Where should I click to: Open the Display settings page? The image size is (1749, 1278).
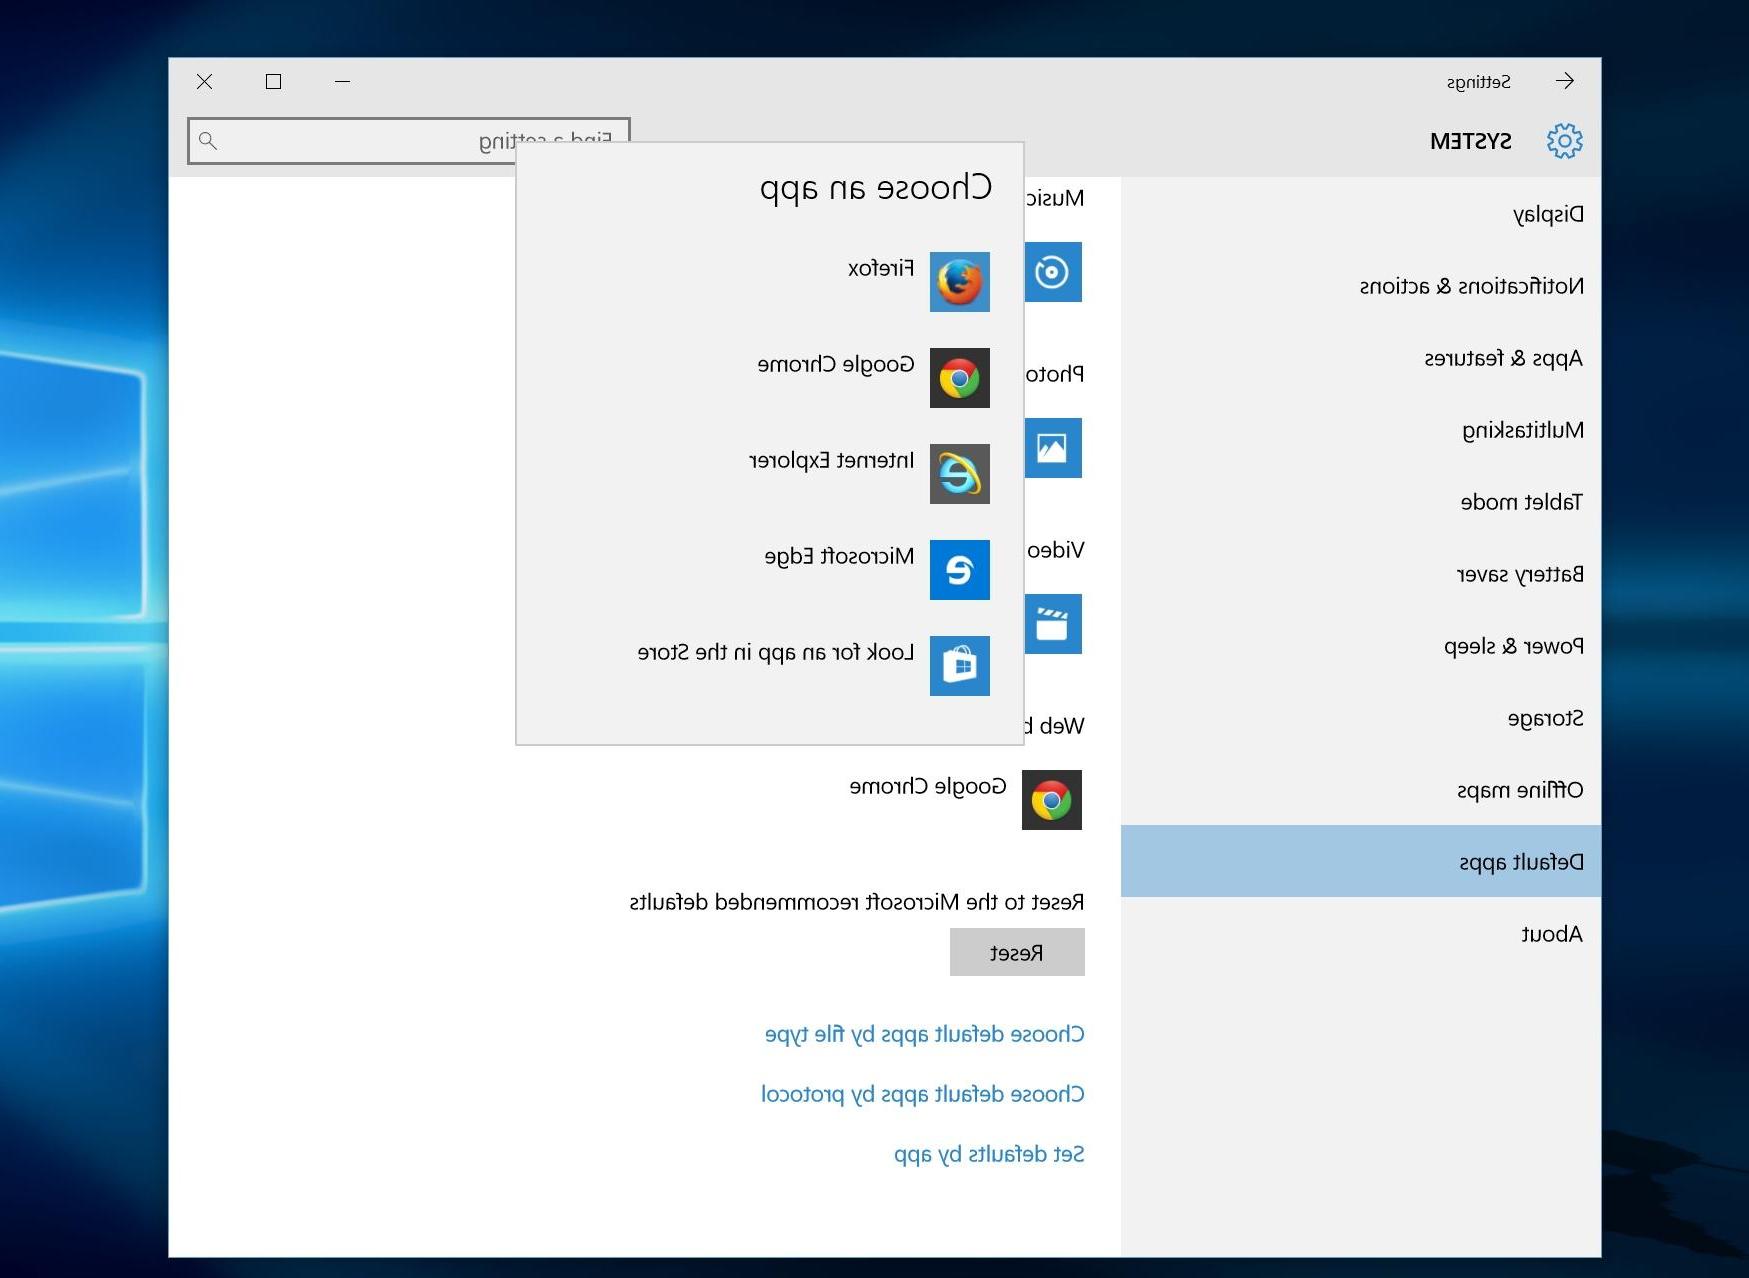coord(1361,214)
